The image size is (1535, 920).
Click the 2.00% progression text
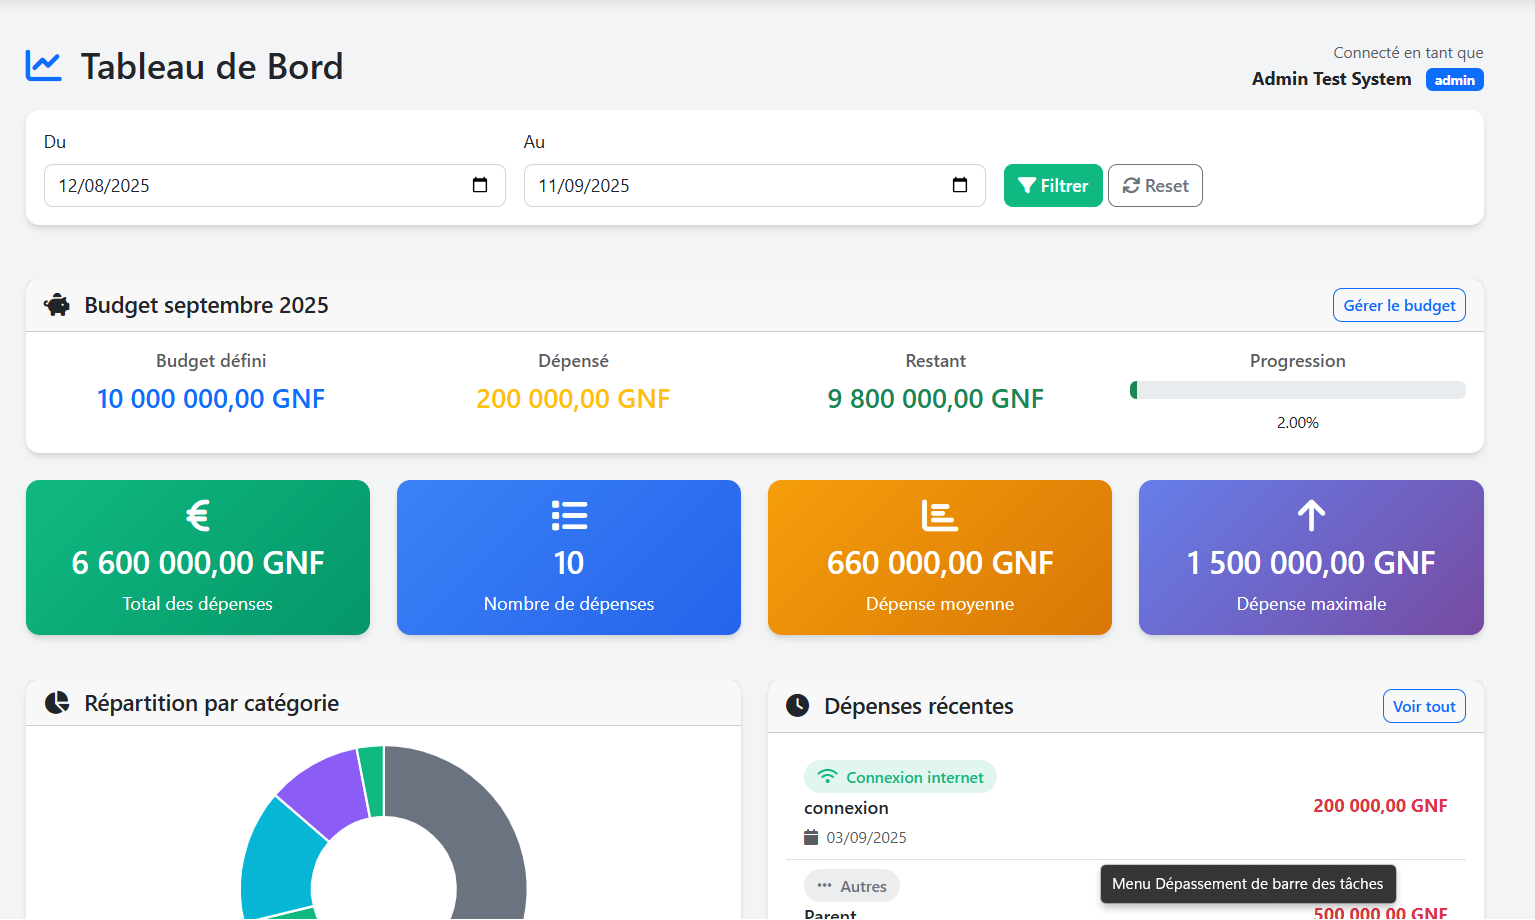(1298, 423)
